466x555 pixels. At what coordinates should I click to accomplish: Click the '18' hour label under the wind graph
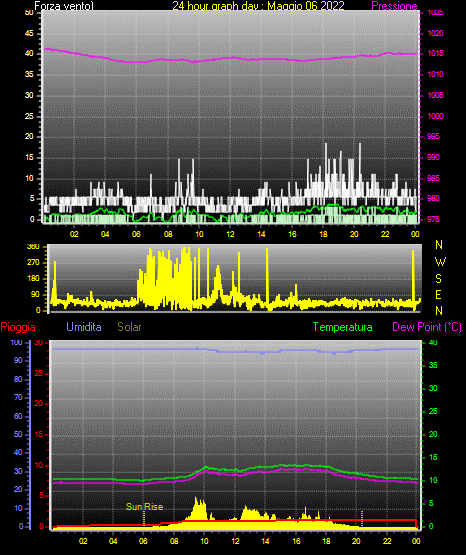coord(323,234)
